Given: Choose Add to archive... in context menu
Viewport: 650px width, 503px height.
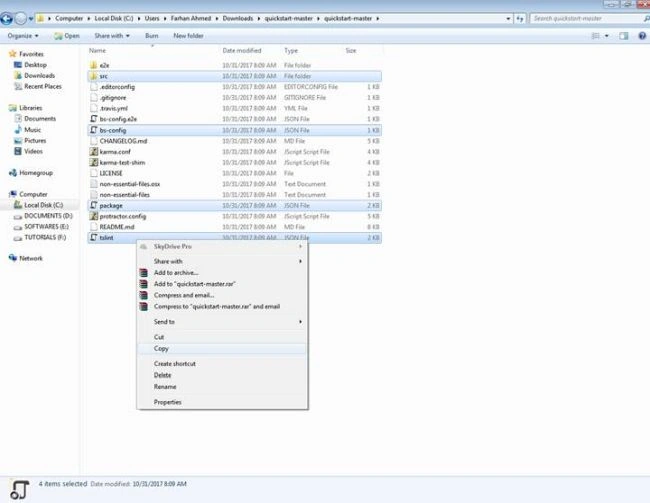Looking at the screenshot, I should [222, 272].
